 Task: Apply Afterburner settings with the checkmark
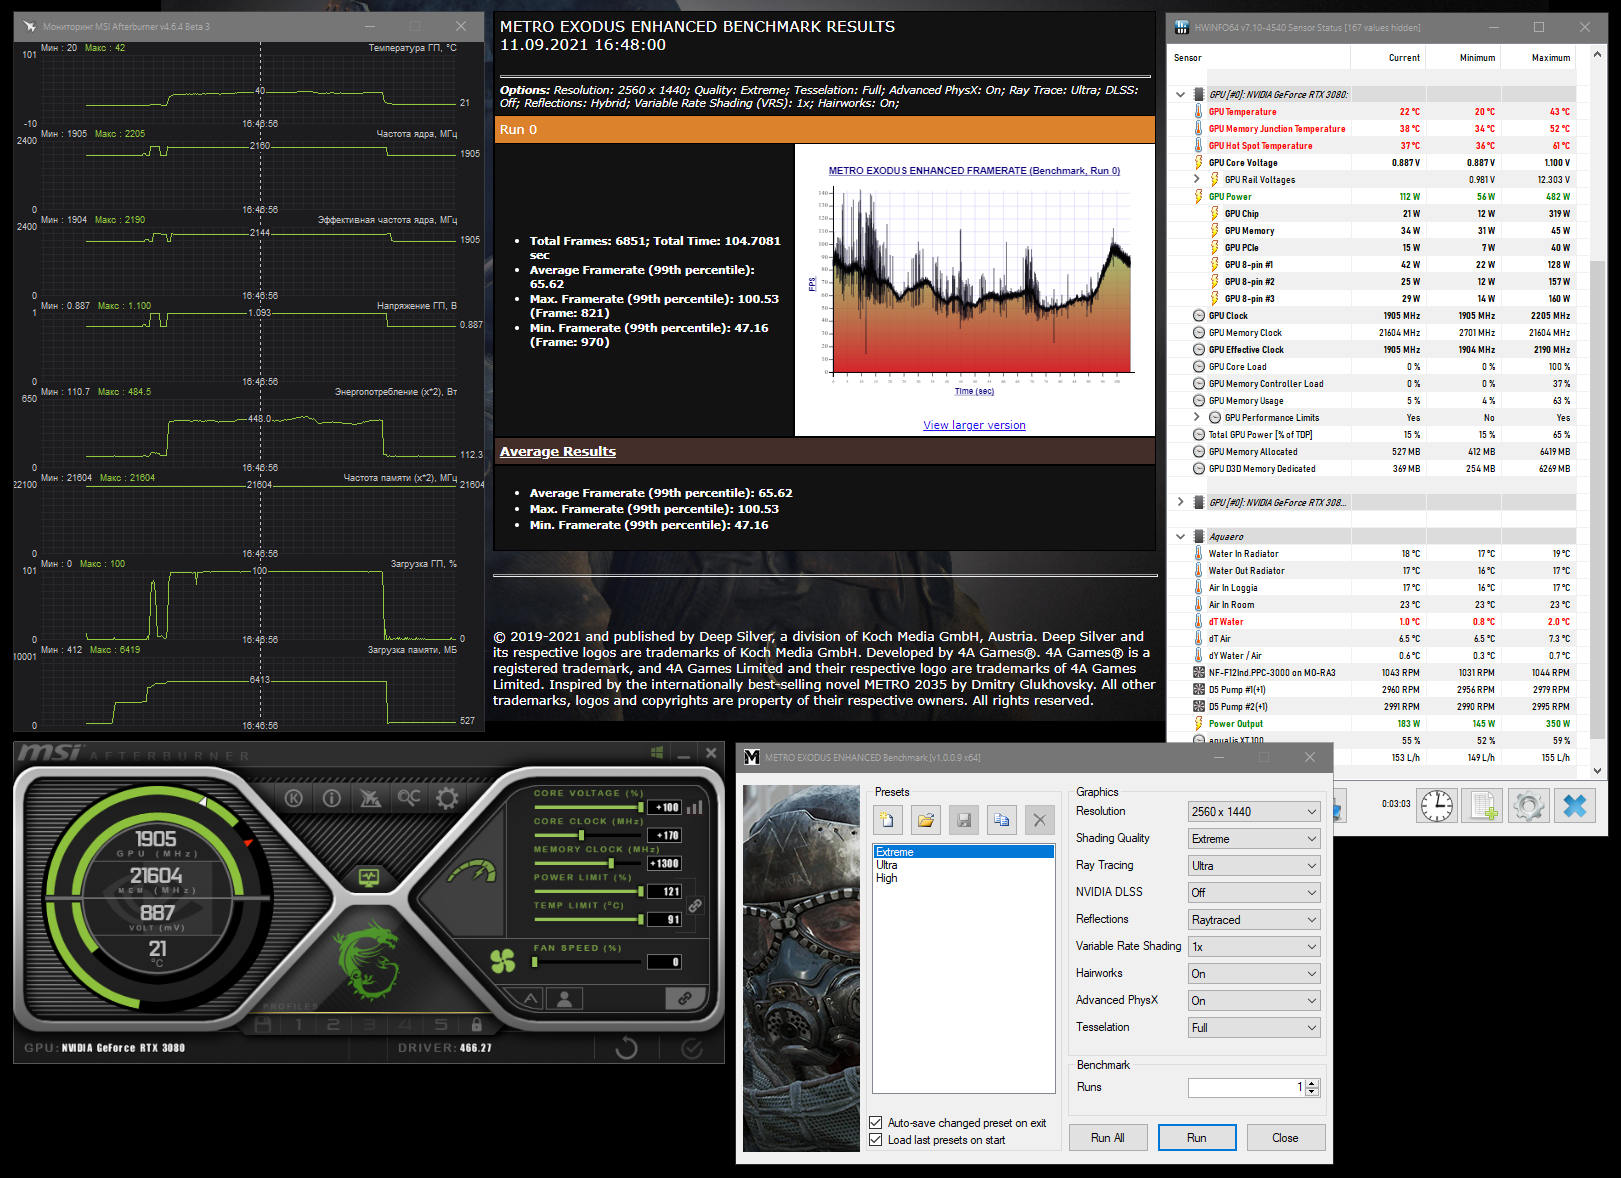[691, 1048]
